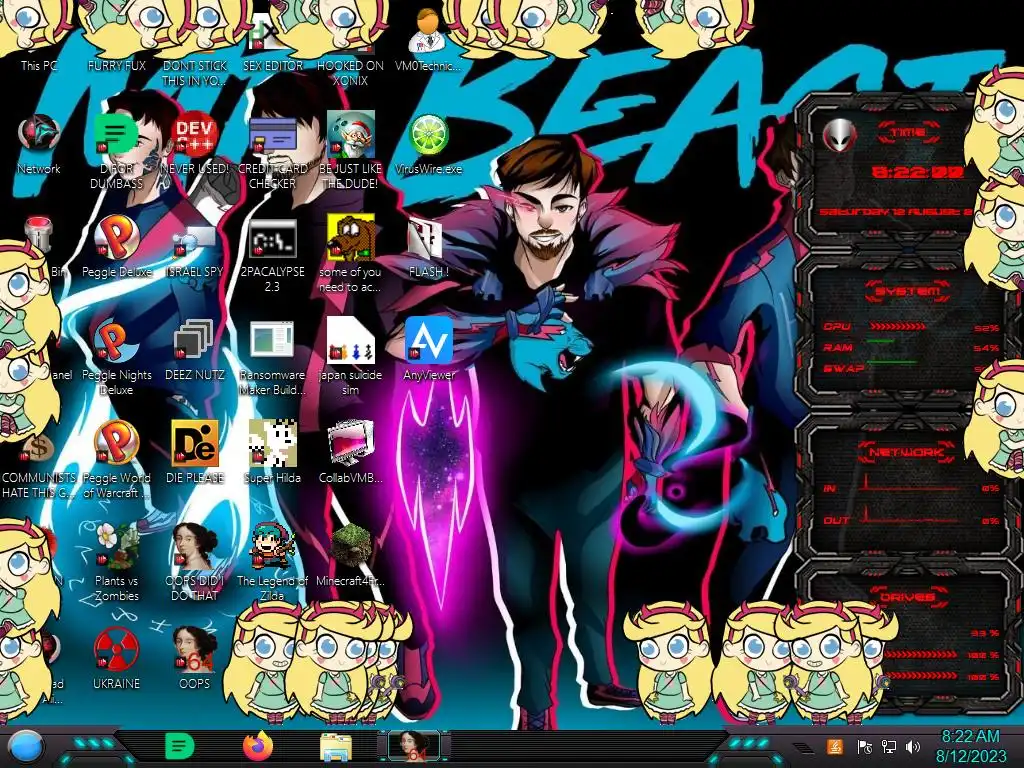Screen dimensions: 1024x768
Task: Click the SYSTEM widget header
Action: click(907, 291)
